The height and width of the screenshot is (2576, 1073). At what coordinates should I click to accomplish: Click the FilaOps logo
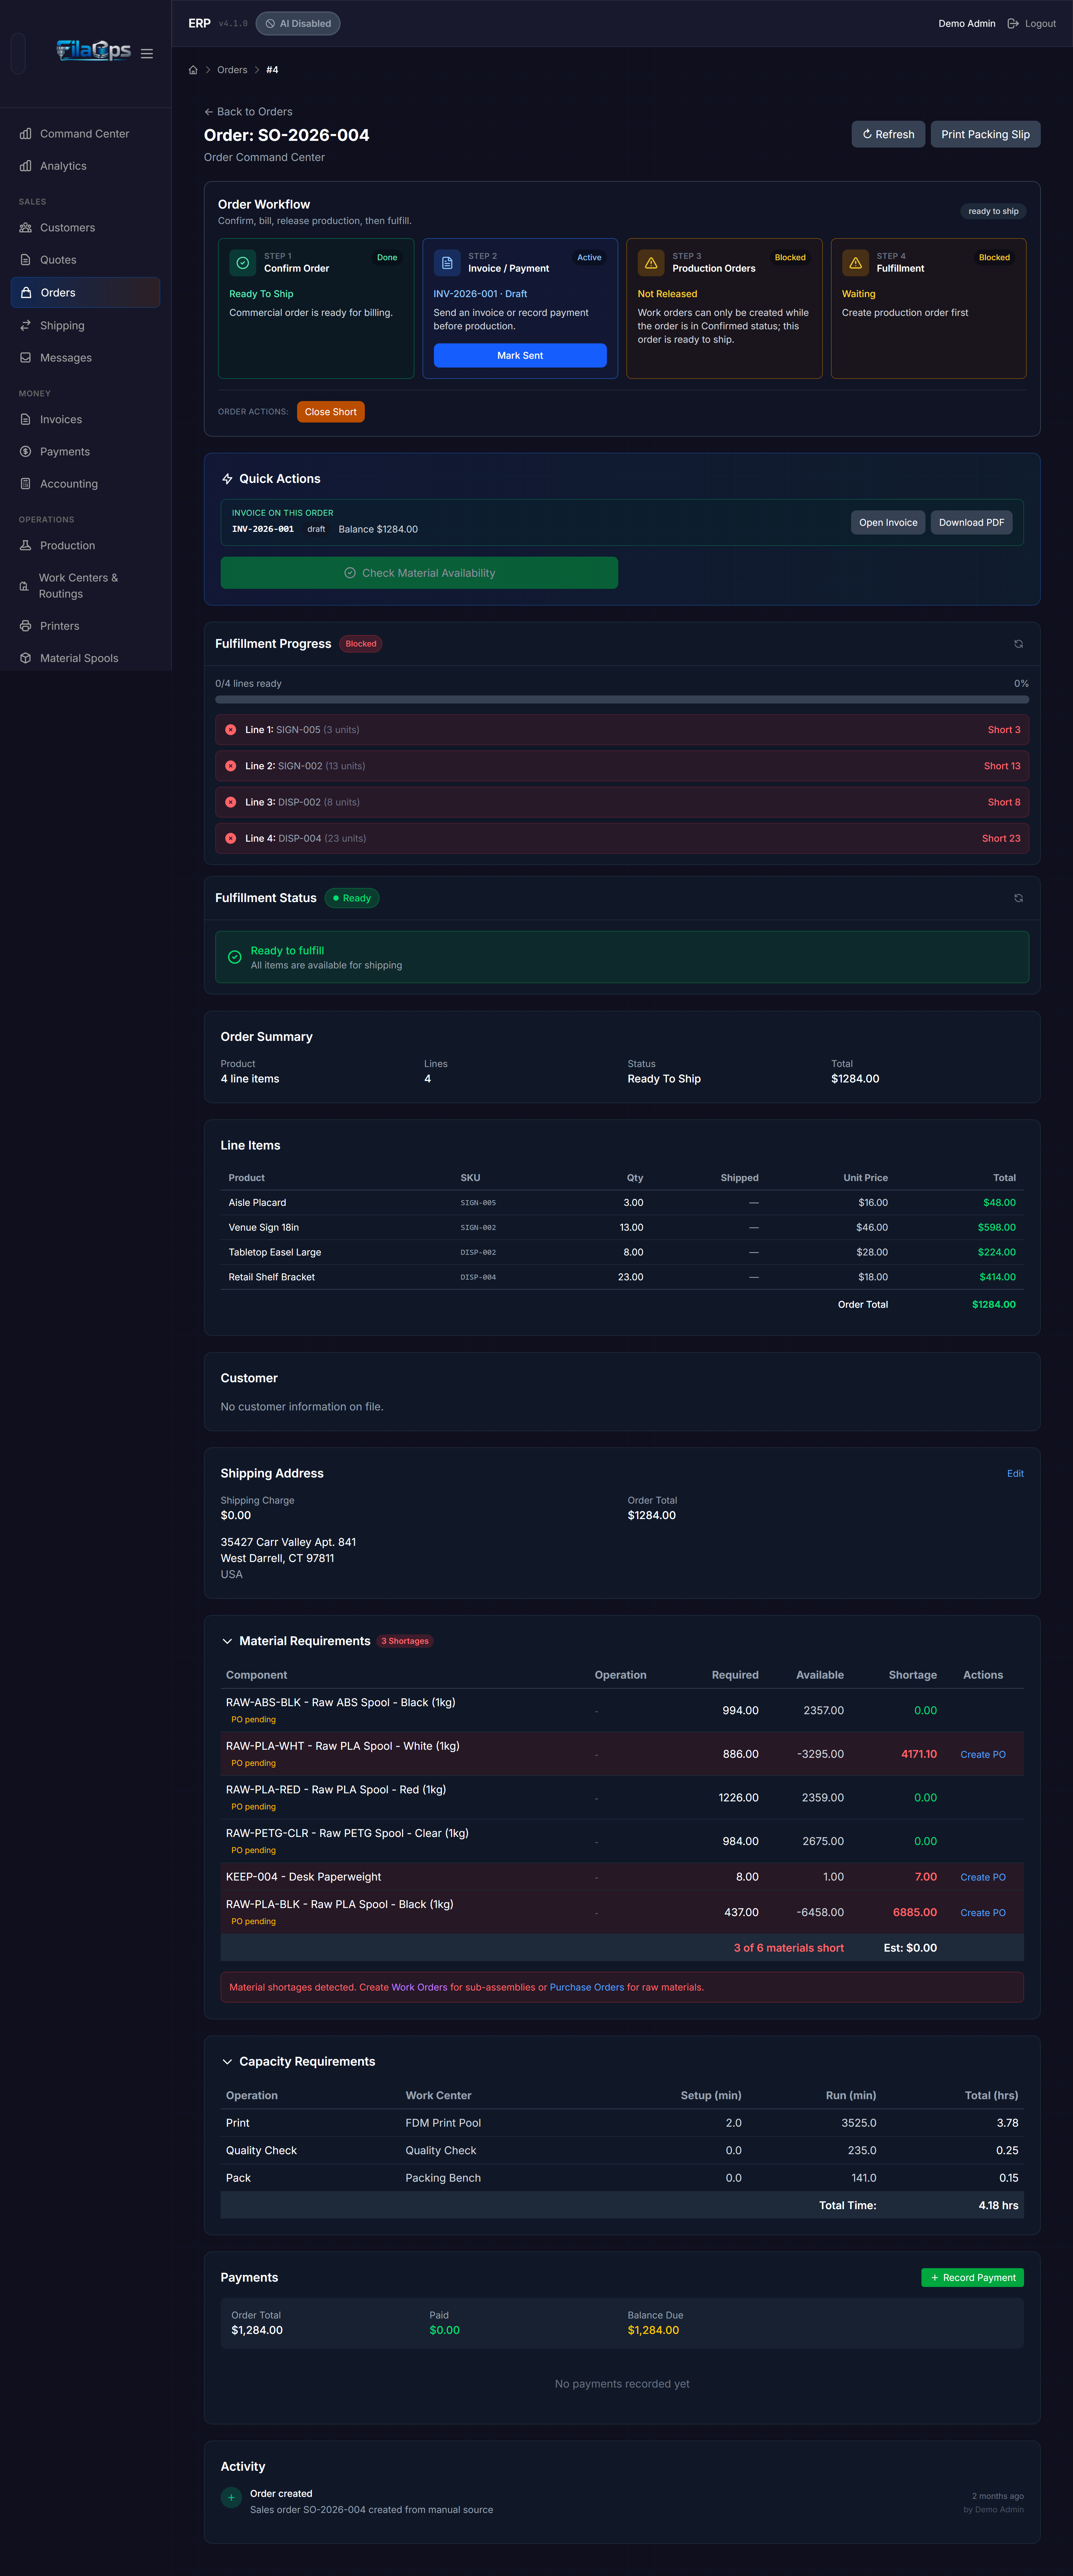94,50
